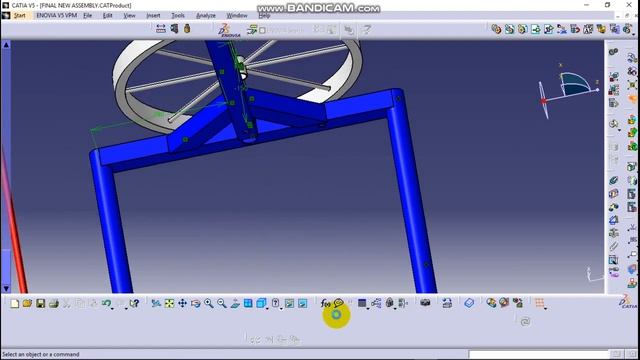Expand the Design Table dropdown arrow
This screenshot has width=640, height=360.
pos(368,309)
